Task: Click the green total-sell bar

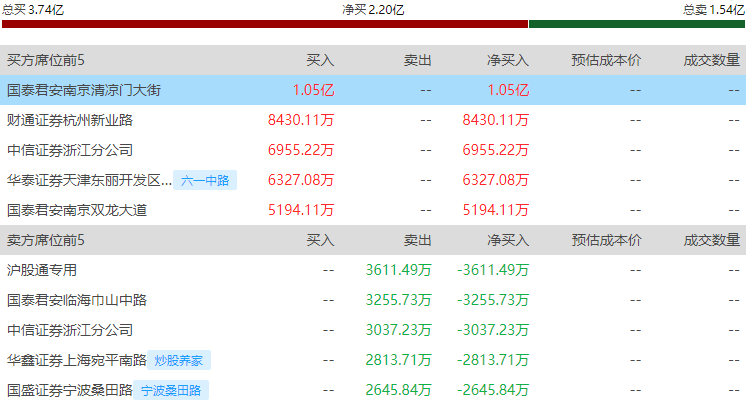Action: (637, 24)
